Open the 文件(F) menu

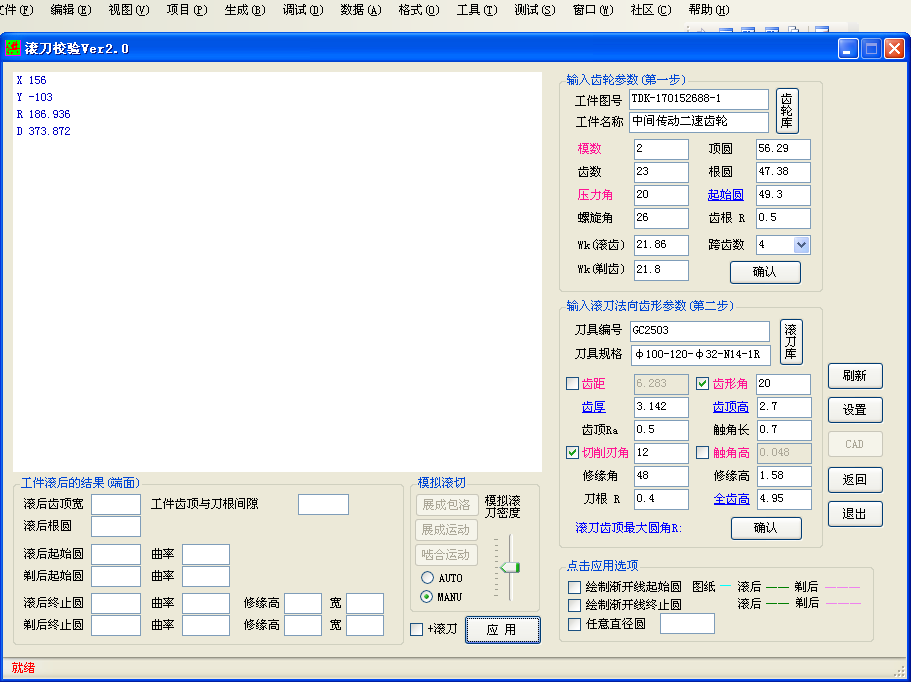click(x=16, y=10)
